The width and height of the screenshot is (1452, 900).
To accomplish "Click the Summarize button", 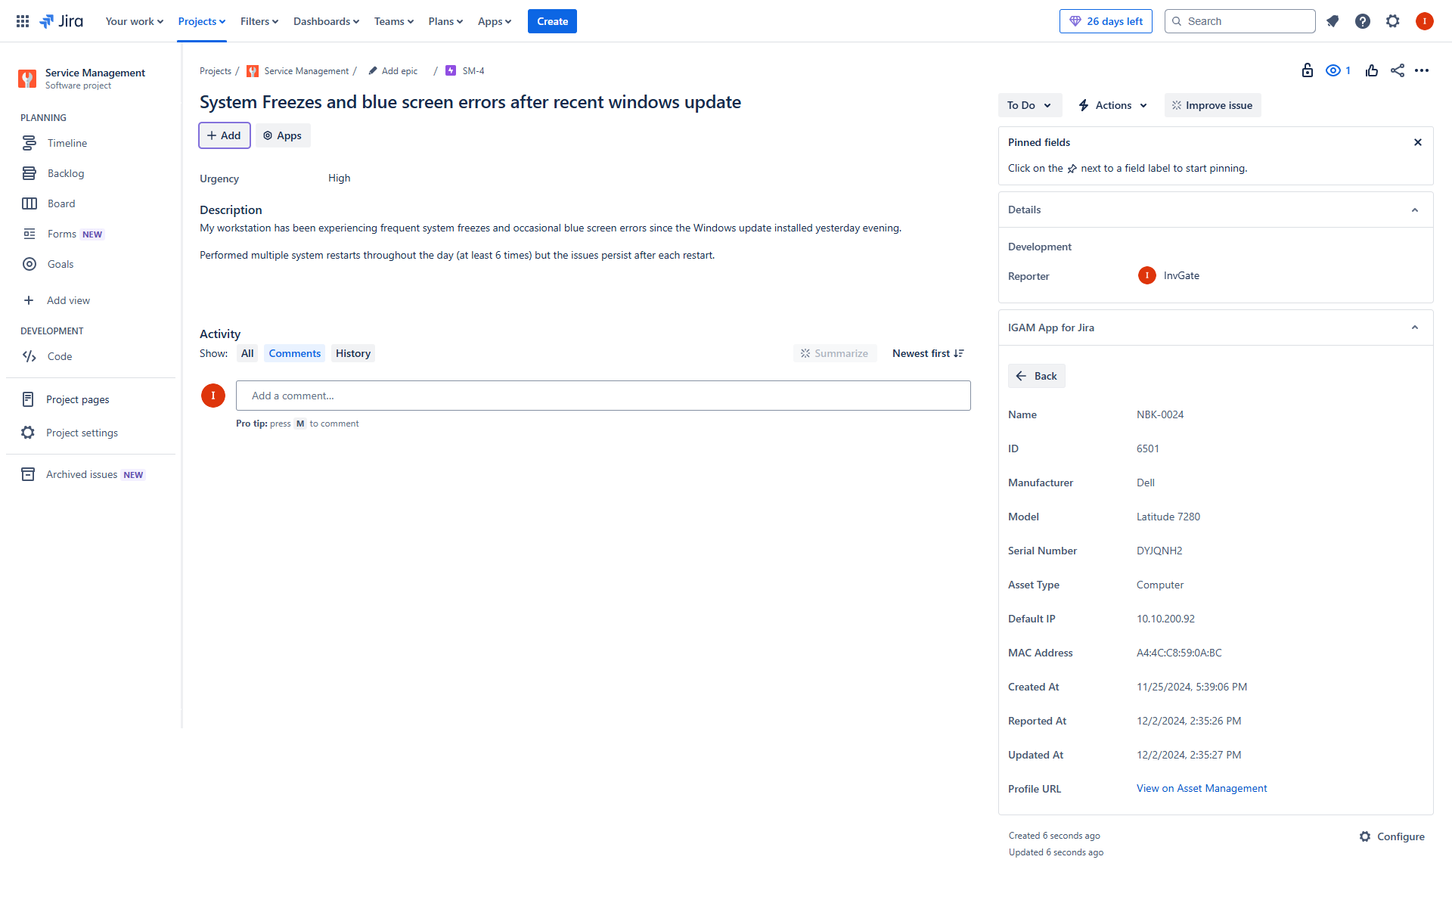I will point(834,353).
